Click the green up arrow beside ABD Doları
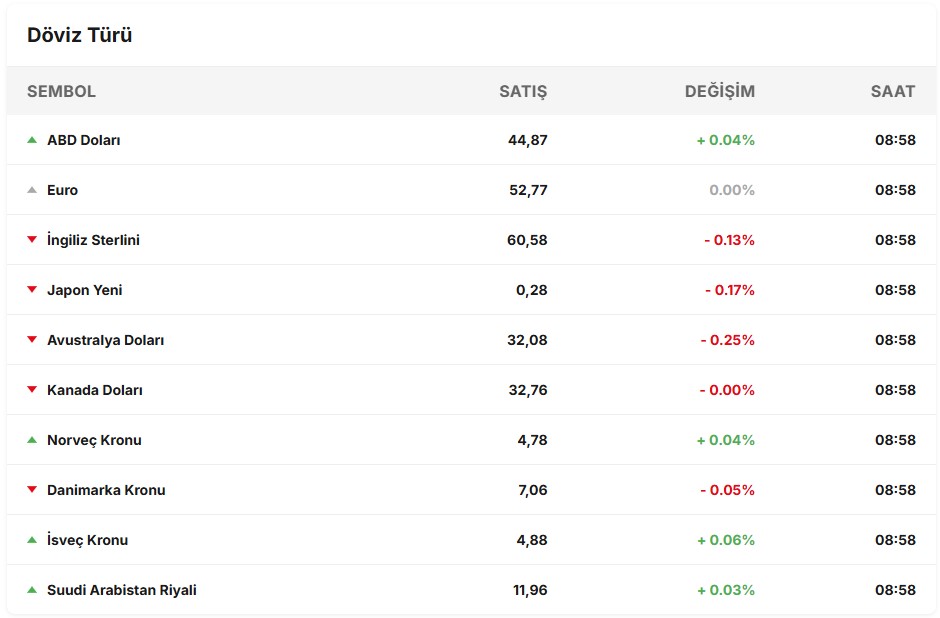The image size is (940, 618). pyautogui.click(x=32, y=140)
